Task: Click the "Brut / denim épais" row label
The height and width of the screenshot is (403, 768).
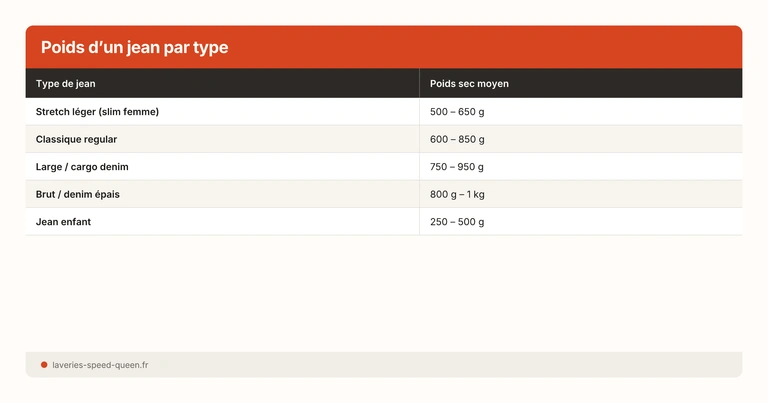Action: (78, 194)
